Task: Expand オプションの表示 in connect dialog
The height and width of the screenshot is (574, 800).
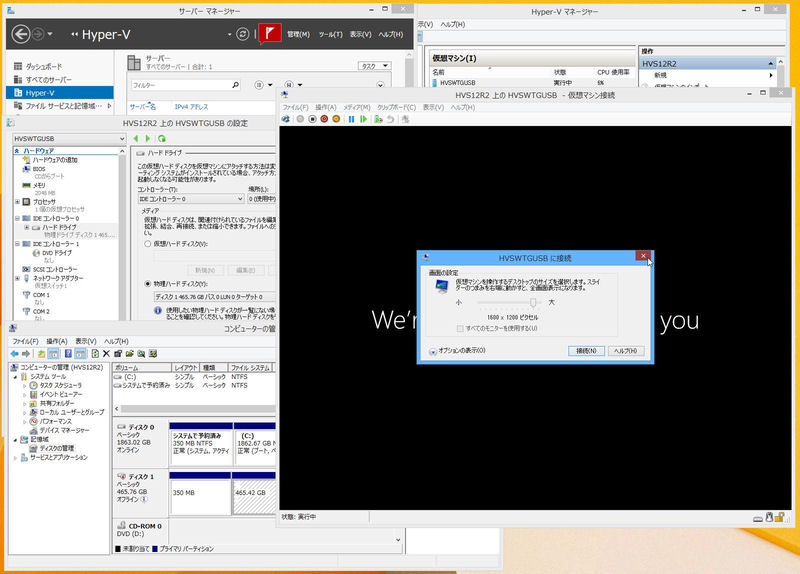Action: 433,351
